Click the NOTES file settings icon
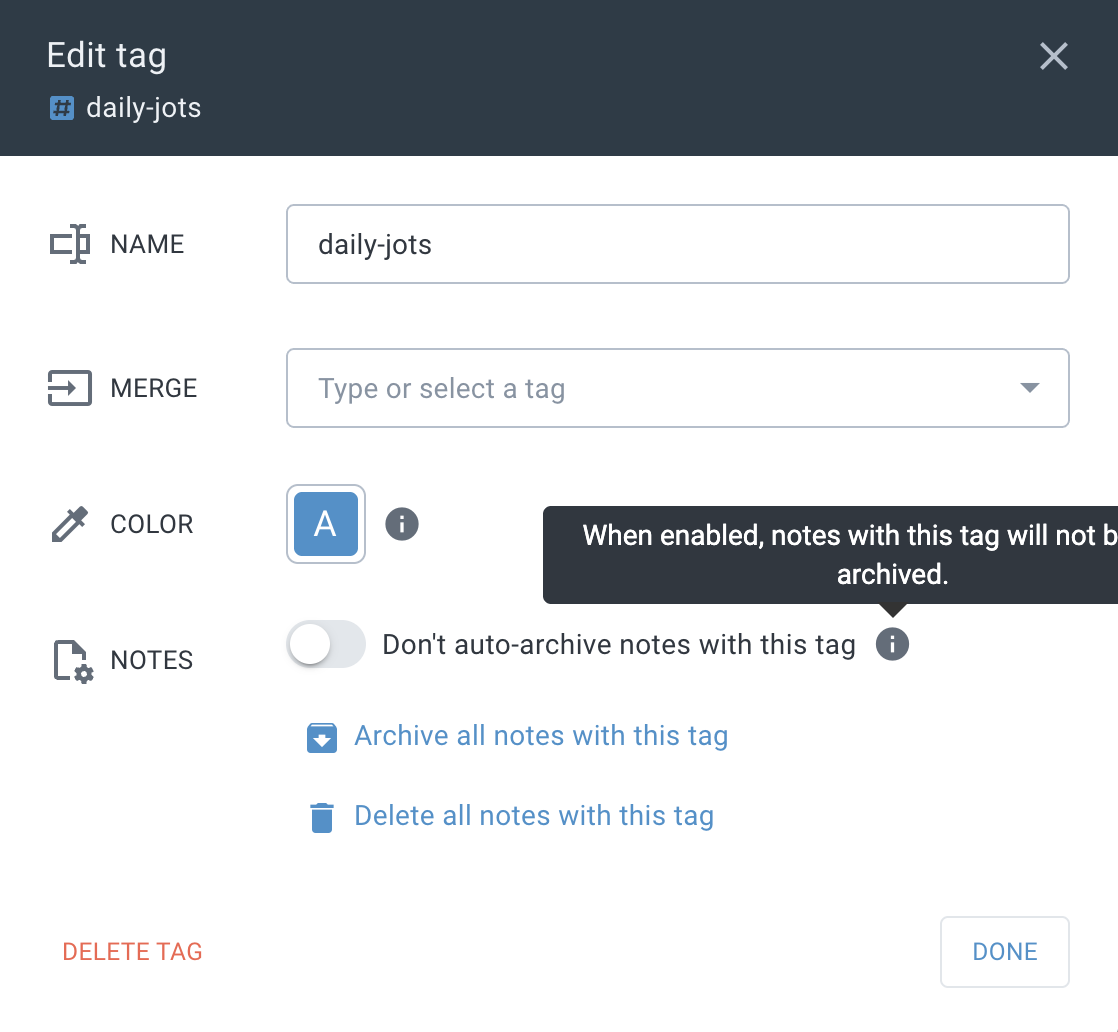Screen dimensions: 1118x1032 coord(72,661)
